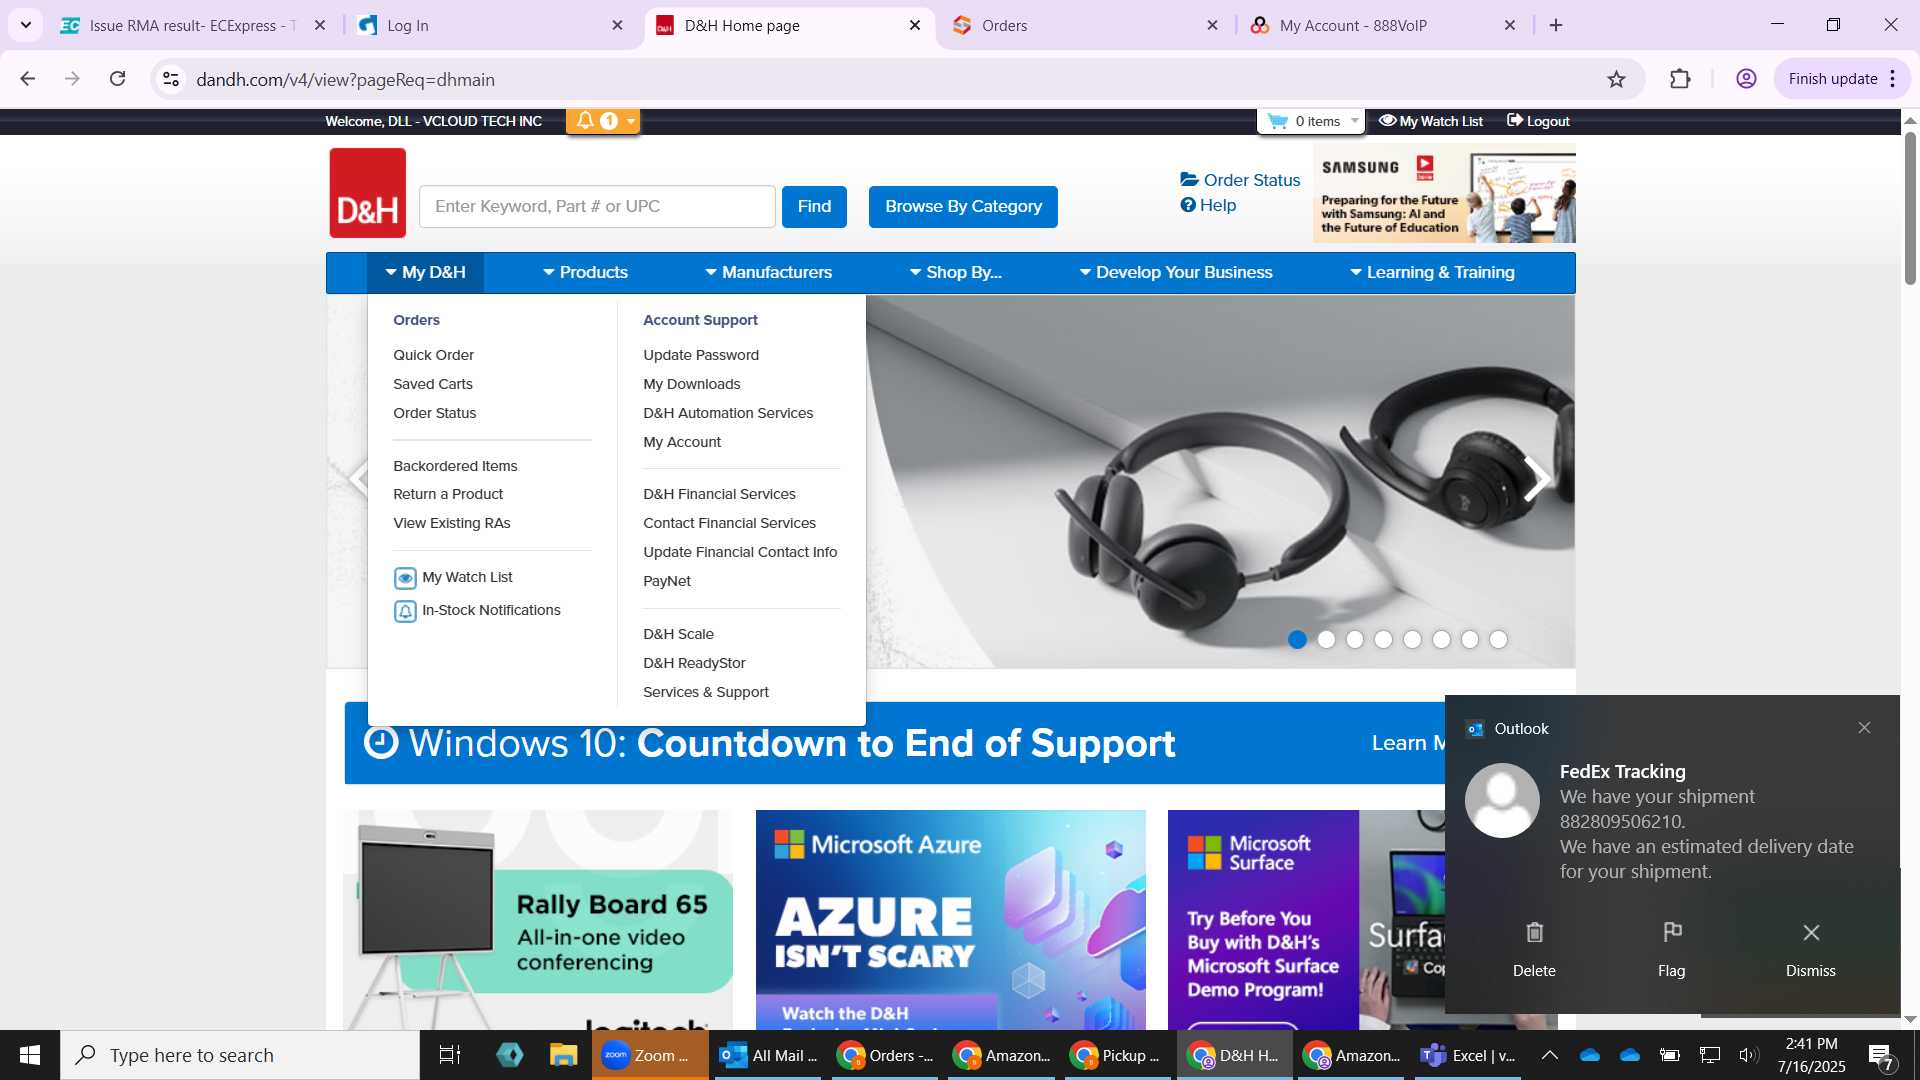Screen dimensions: 1920x1080
Task: Select third carousel slide dot
Action: click(1355, 640)
